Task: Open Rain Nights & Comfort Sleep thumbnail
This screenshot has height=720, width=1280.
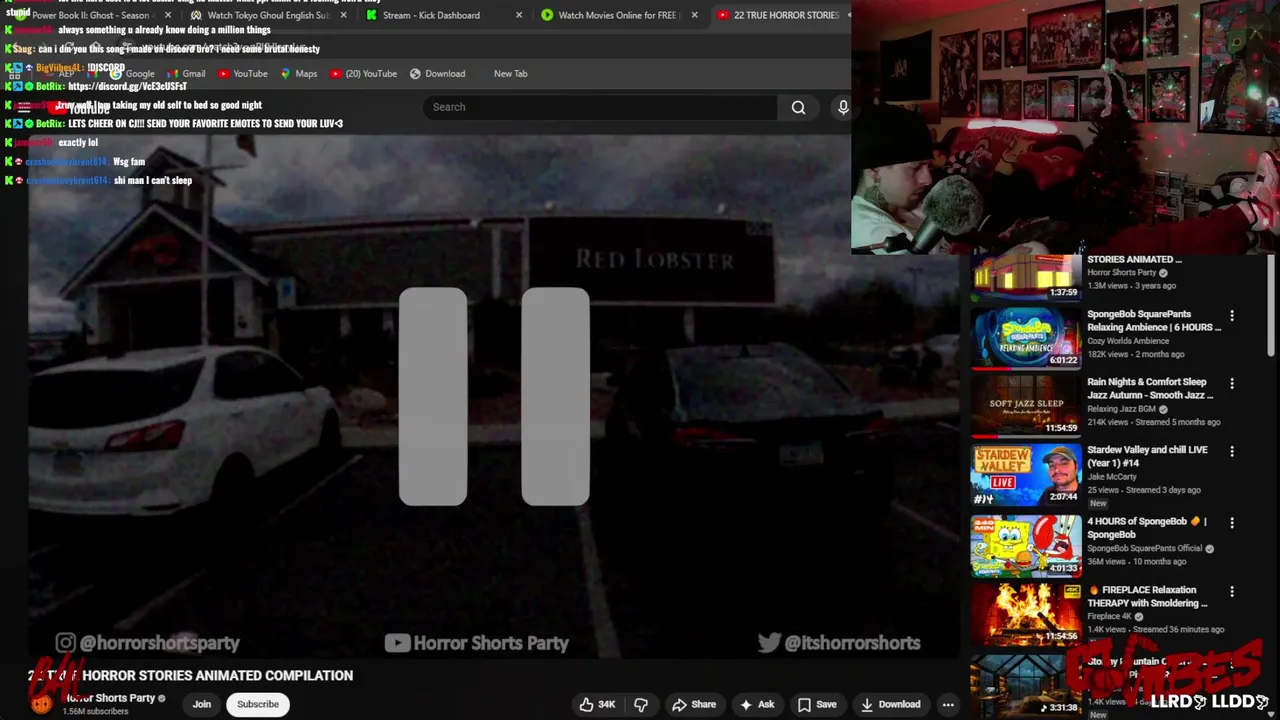Action: click(x=1026, y=406)
